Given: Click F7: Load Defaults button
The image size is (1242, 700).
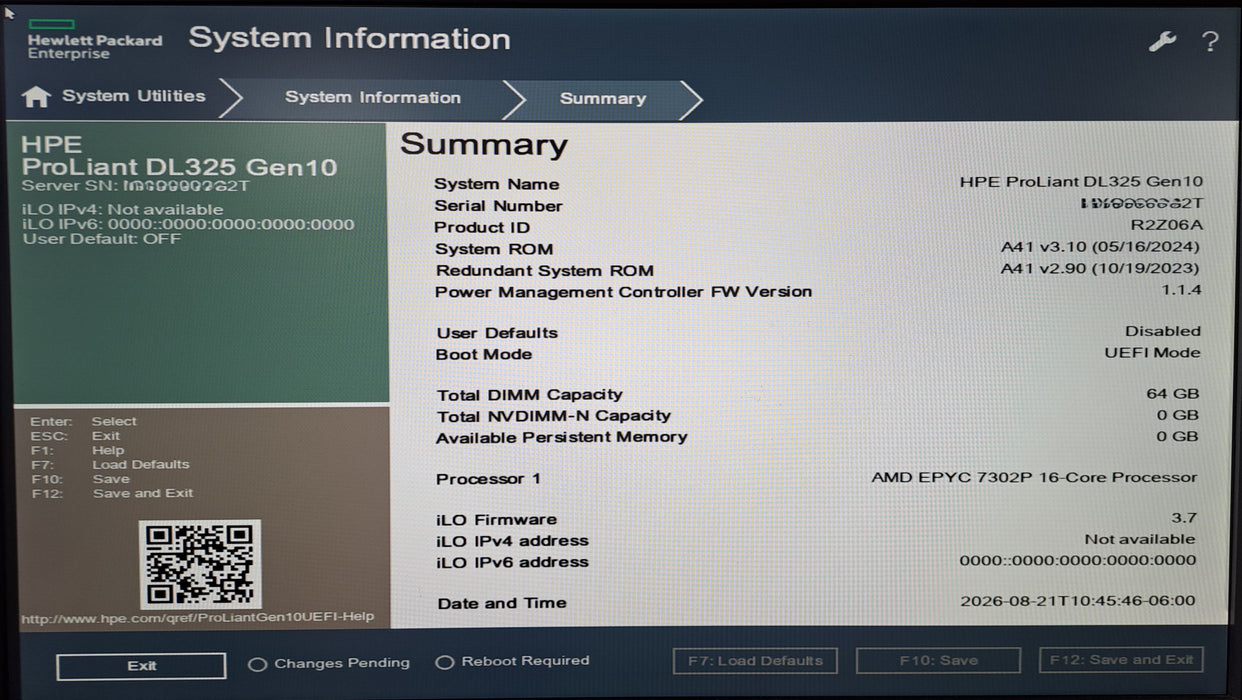Looking at the screenshot, I should [755, 660].
